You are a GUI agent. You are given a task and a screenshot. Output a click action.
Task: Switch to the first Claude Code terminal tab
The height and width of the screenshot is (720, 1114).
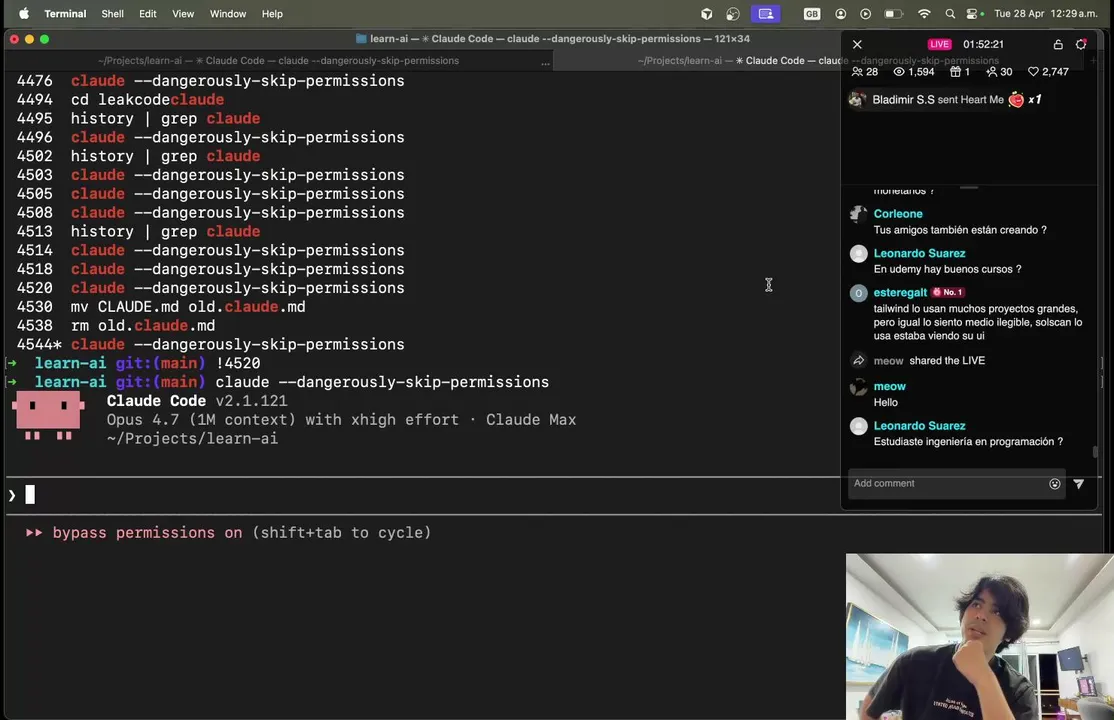(x=278, y=60)
